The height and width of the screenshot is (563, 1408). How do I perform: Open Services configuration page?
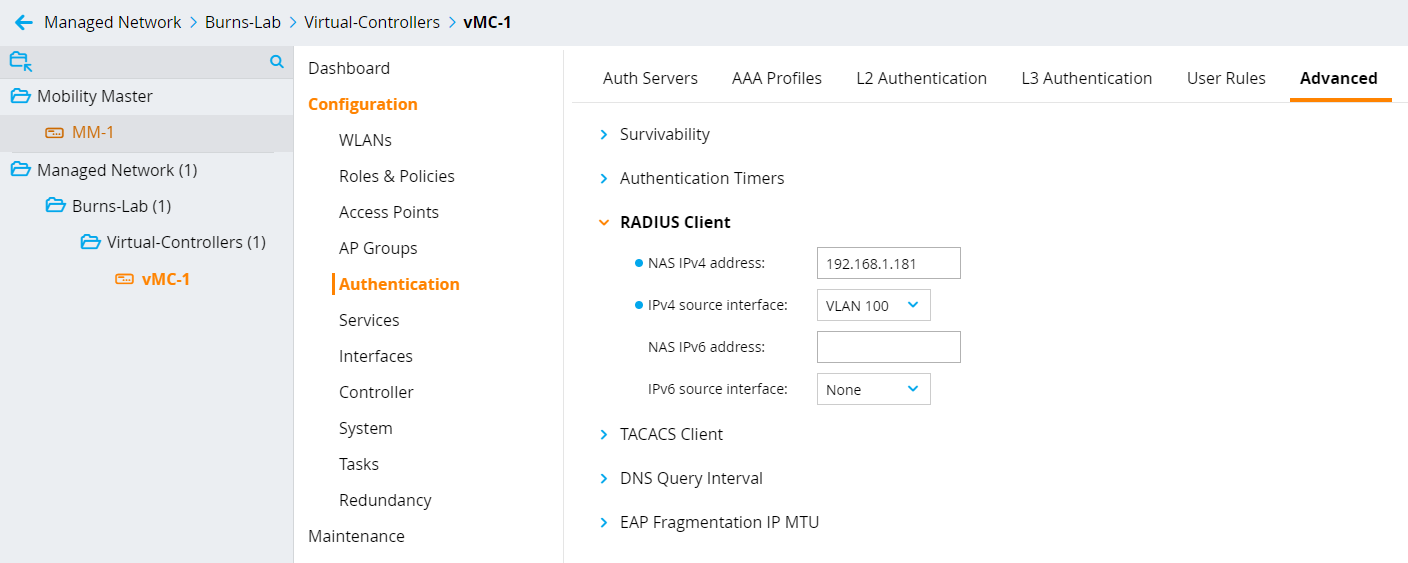click(369, 320)
